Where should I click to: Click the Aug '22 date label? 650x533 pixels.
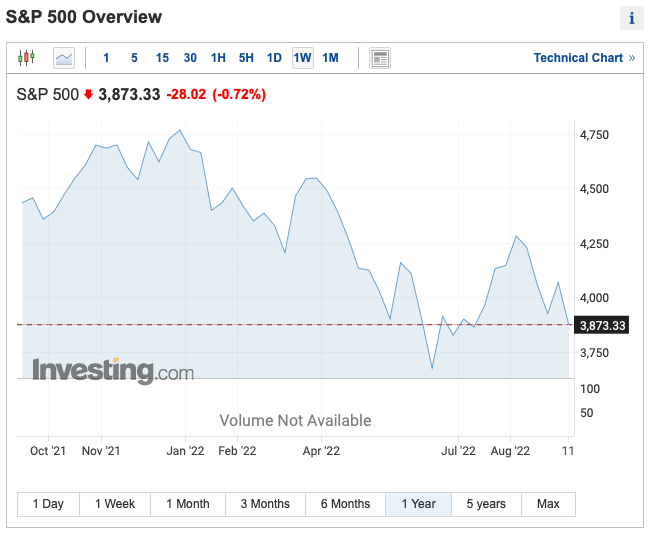click(510, 451)
